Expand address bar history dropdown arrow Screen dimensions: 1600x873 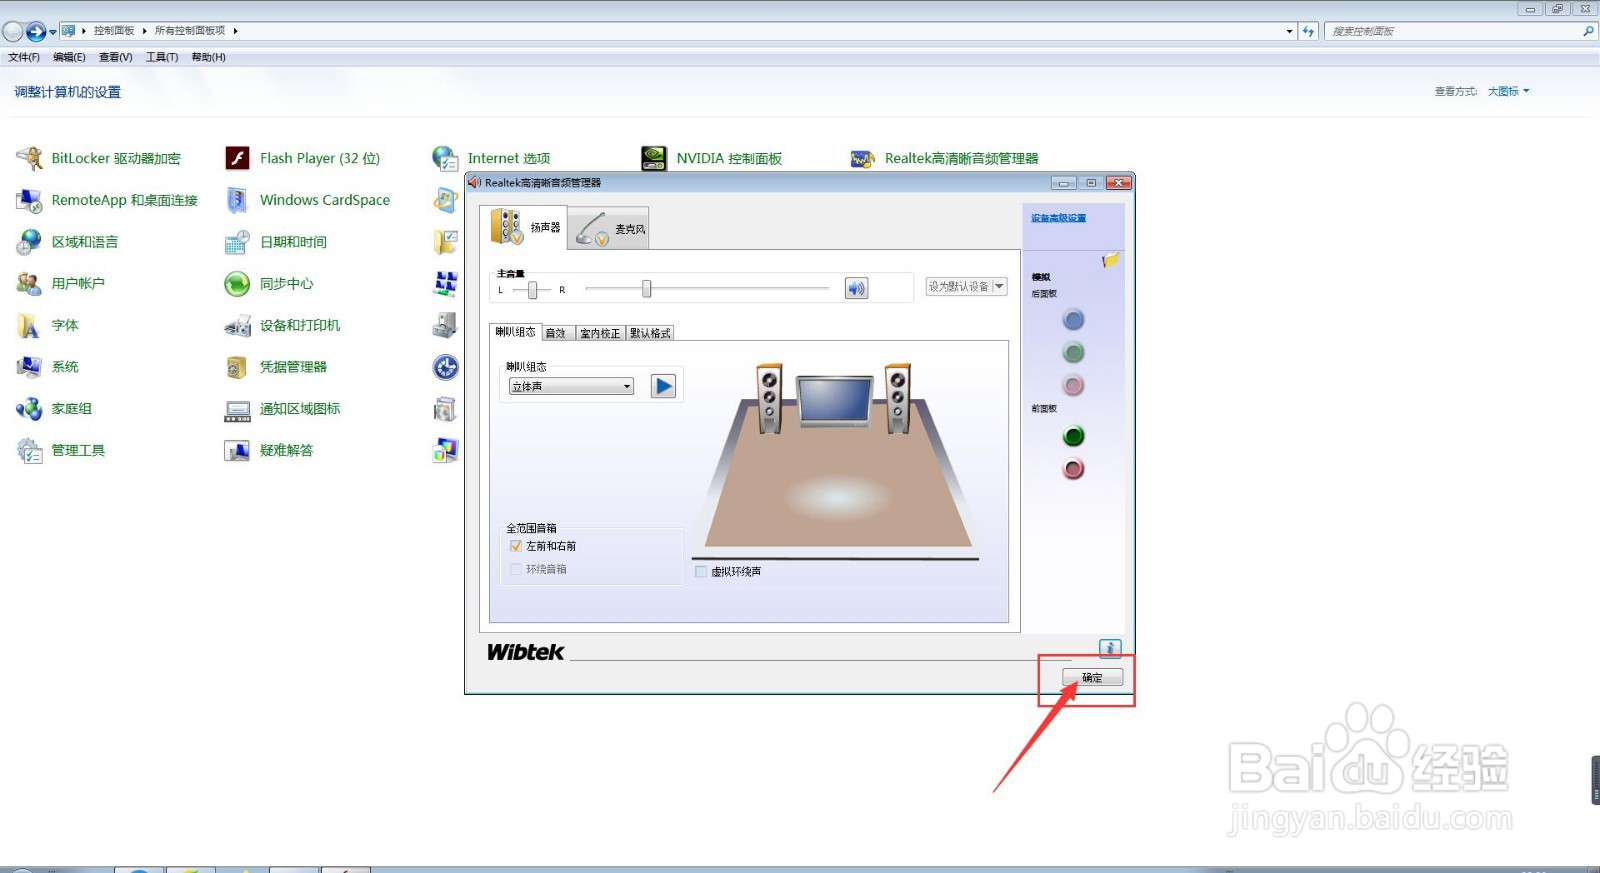pyautogui.click(x=1289, y=31)
